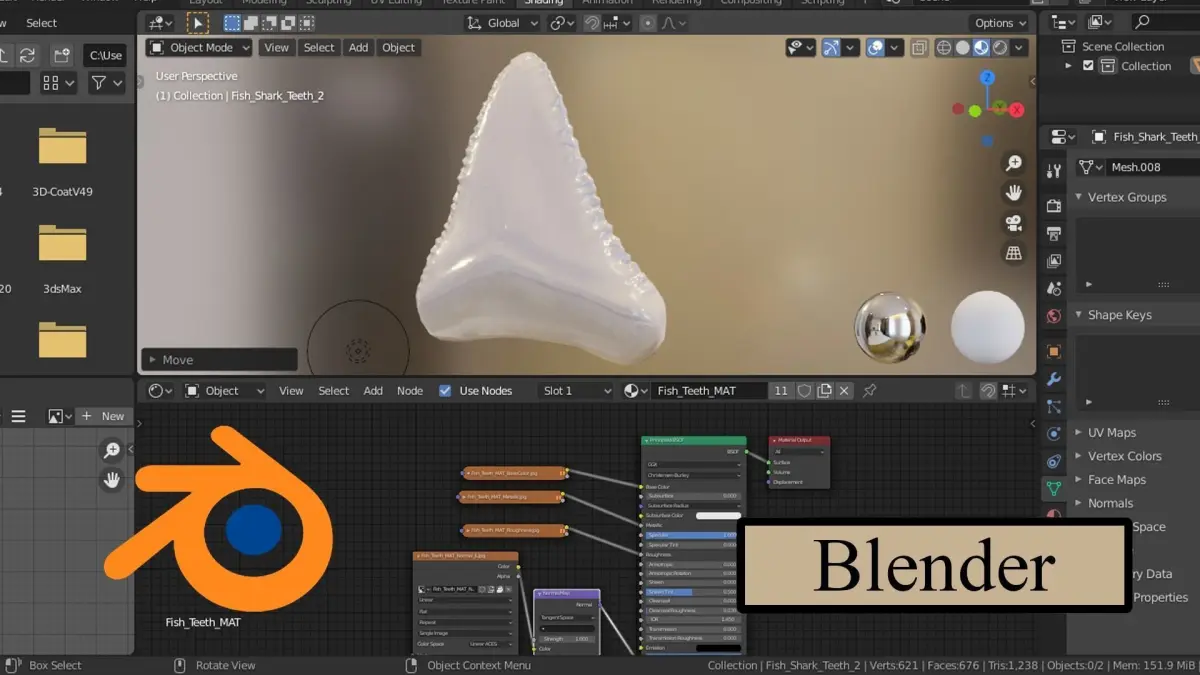Switch perspective/orthographic with the grid icon
Screen dimensions: 1200x675
click(x=1014, y=253)
